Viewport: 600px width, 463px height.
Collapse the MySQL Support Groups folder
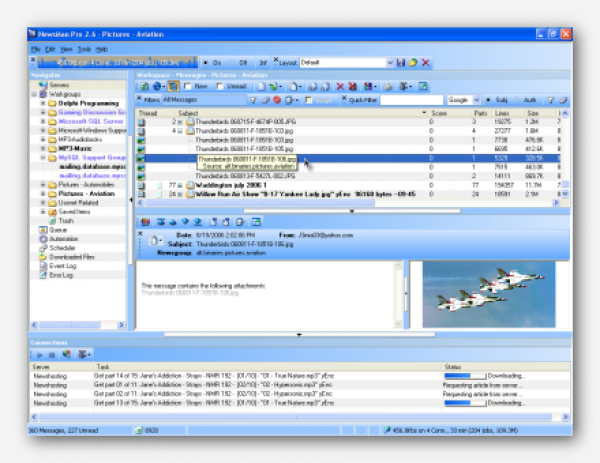pyautogui.click(x=43, y=158)
